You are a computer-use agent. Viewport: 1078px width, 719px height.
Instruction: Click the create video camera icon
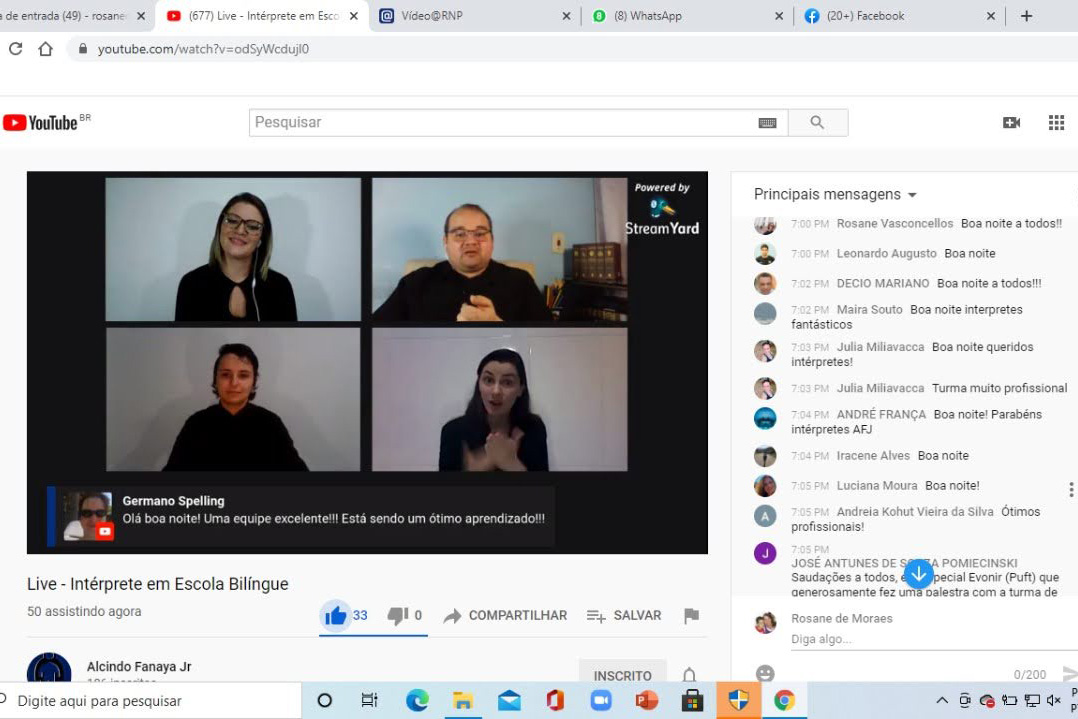1011,122
